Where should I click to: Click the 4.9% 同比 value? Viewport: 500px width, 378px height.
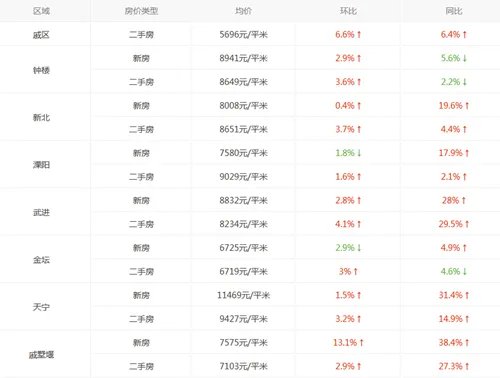click(x=454, y=248)
